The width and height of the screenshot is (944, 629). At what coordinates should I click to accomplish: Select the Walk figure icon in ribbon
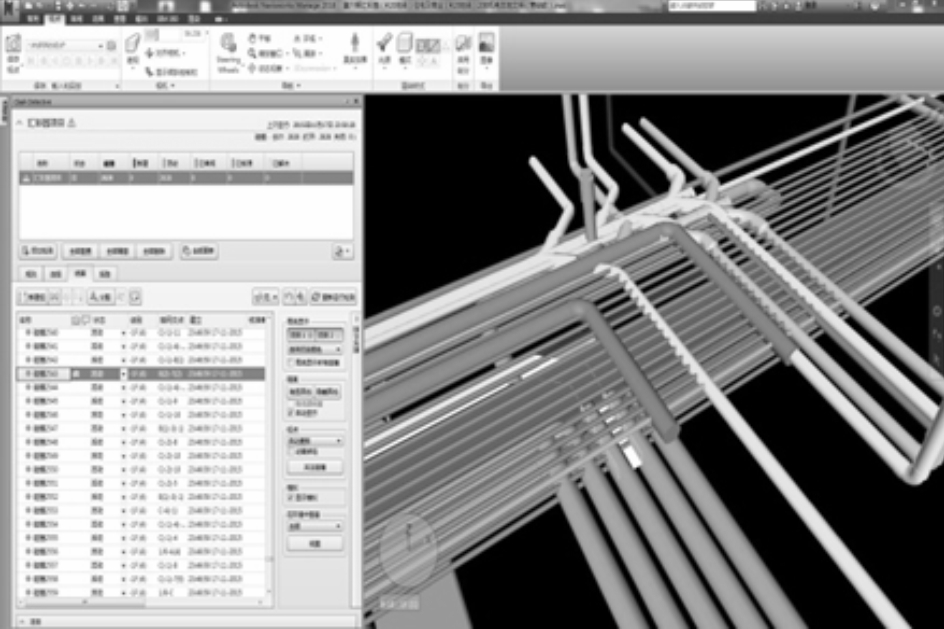(355, 47)
